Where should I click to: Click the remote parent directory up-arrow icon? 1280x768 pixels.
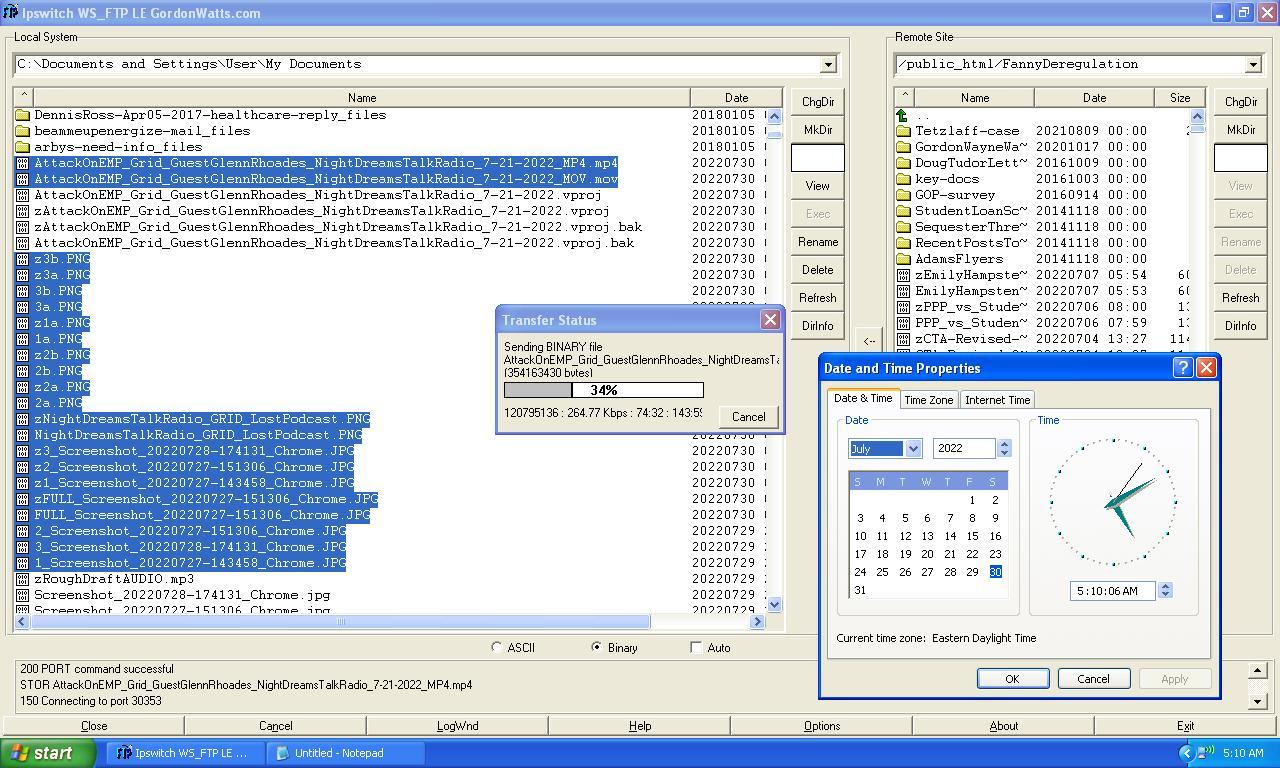tap(903, 115)
